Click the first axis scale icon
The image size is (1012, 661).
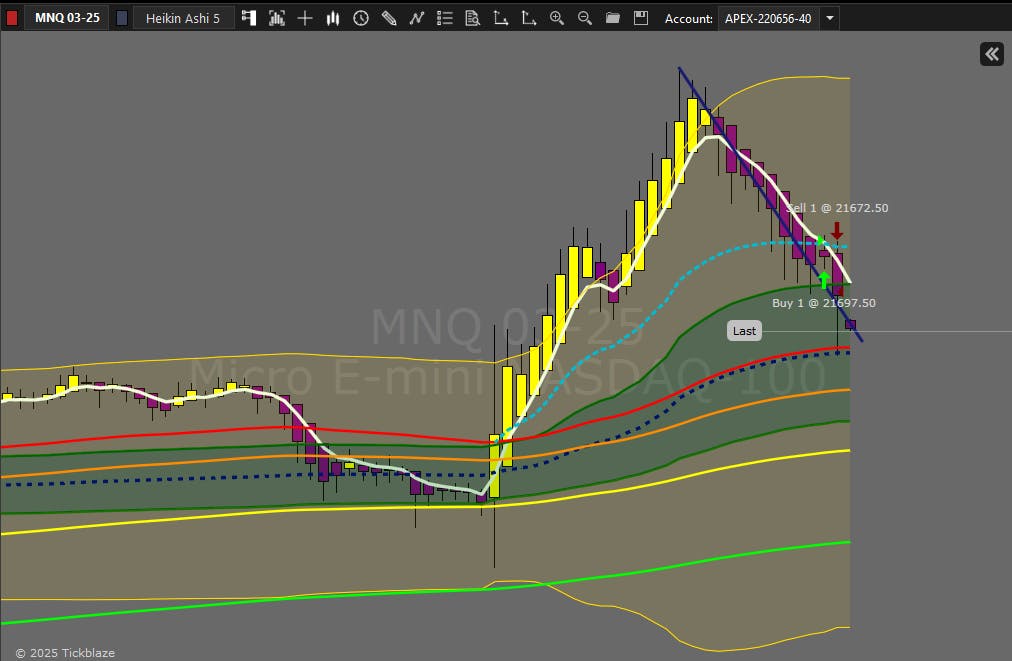tap(501, 18)
